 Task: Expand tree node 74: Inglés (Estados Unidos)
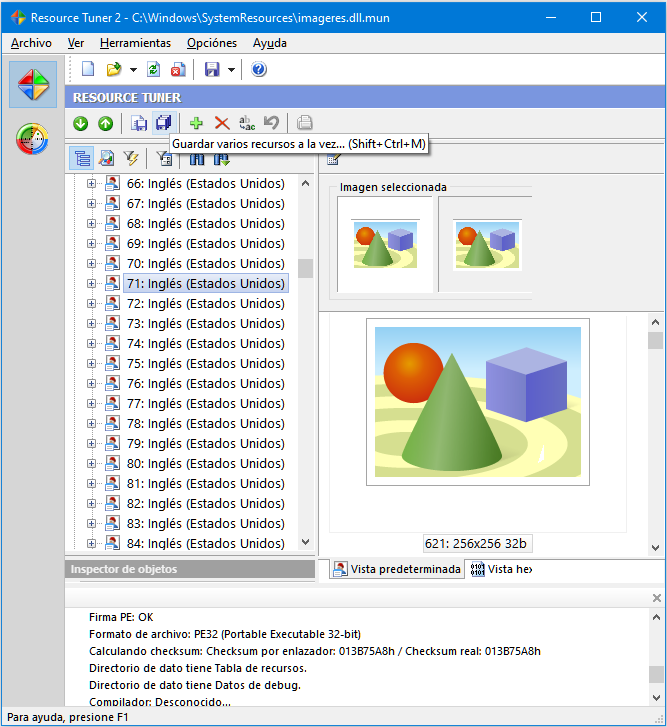tap(91, 344)
